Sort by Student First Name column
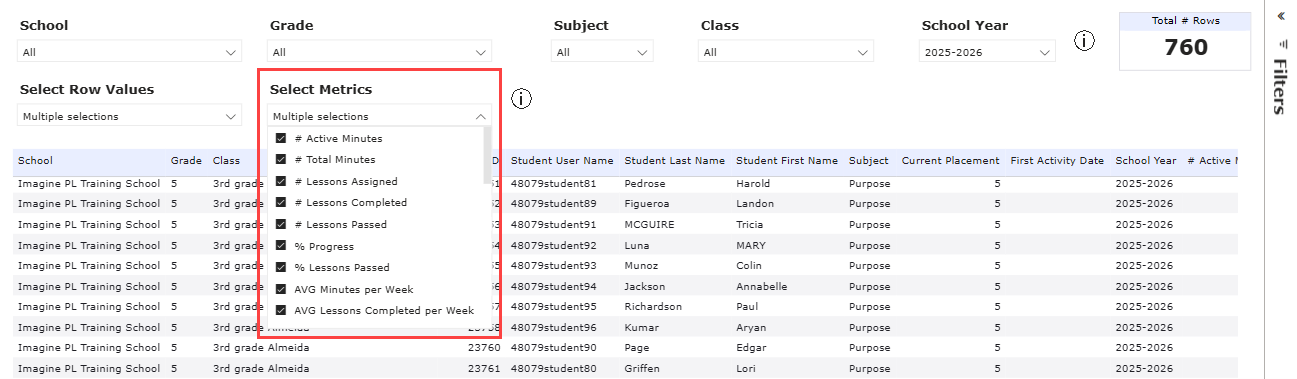This screenshot has width=1297, height=379. (x=787, y=160)
